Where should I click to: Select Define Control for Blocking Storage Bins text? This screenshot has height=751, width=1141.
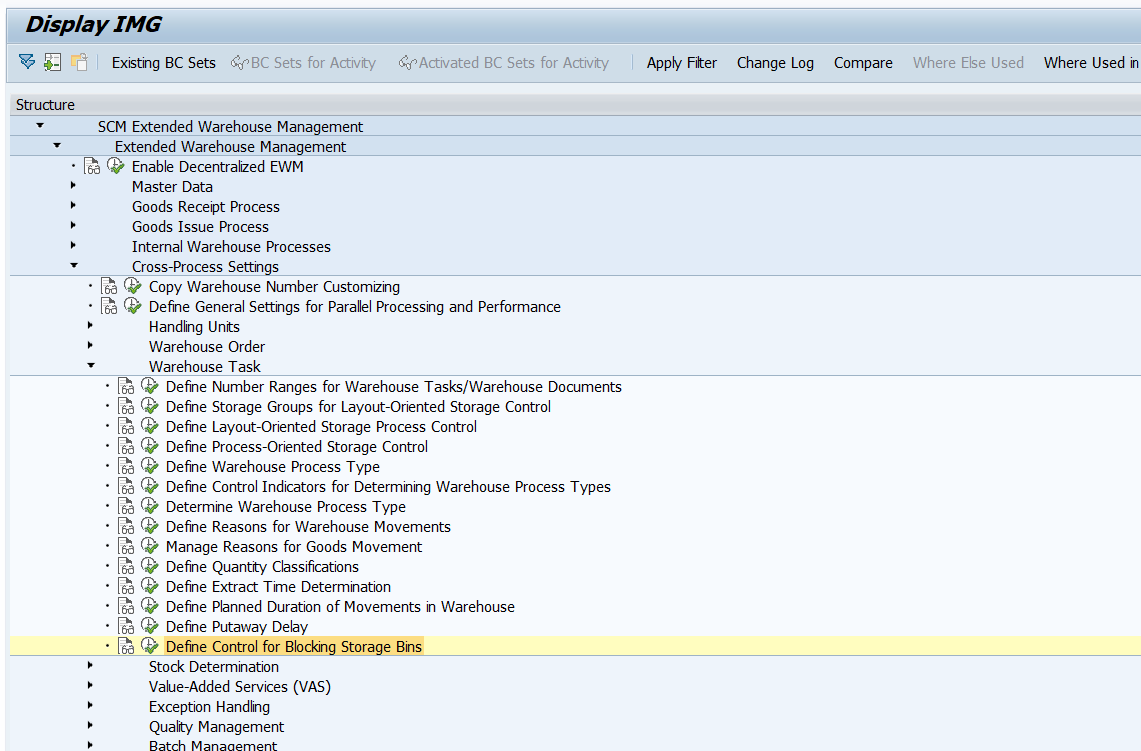point(294,646)
